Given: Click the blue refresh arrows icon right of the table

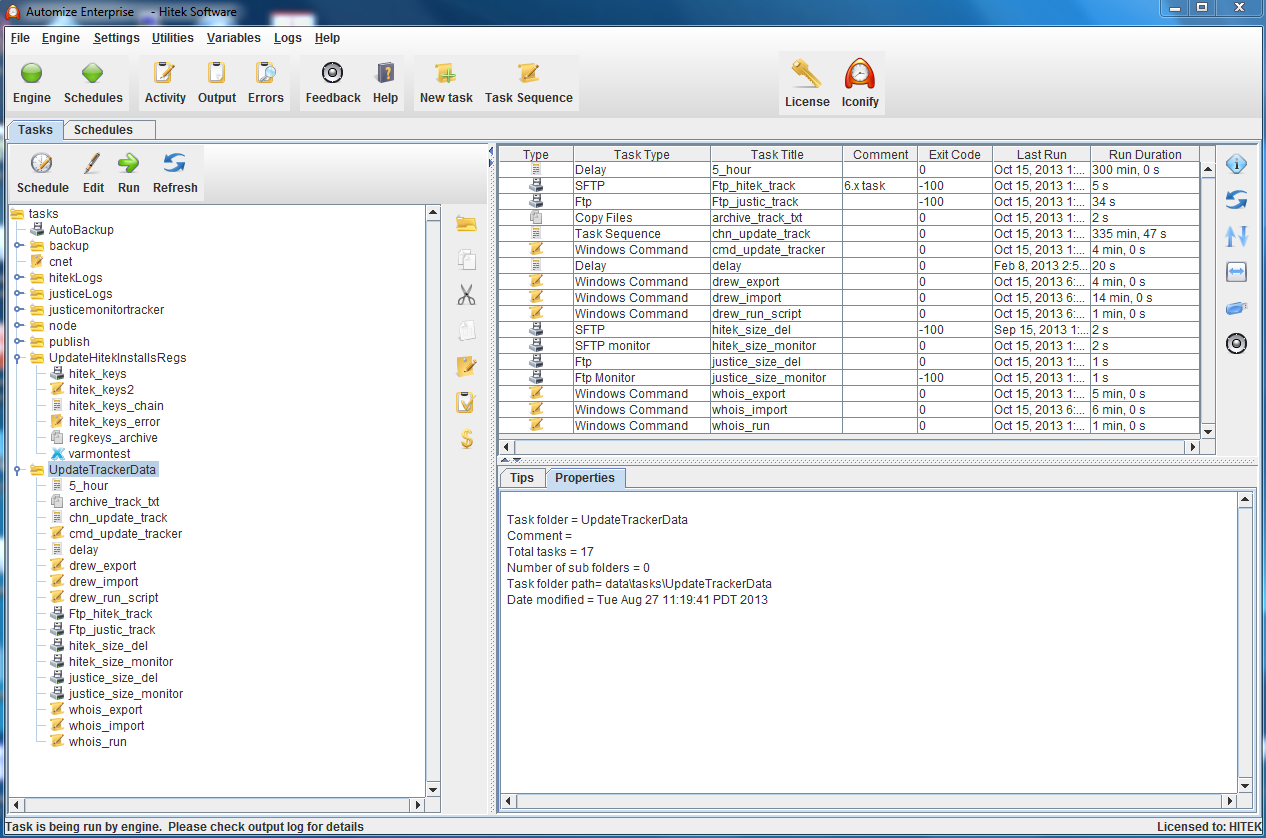Looking at the screenshot, I should (x=1236, y=200).
